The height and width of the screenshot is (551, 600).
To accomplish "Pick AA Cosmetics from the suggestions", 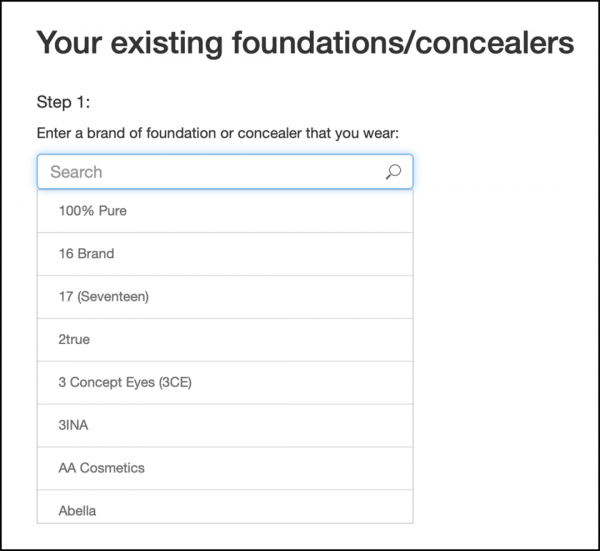I will [225, 468].
